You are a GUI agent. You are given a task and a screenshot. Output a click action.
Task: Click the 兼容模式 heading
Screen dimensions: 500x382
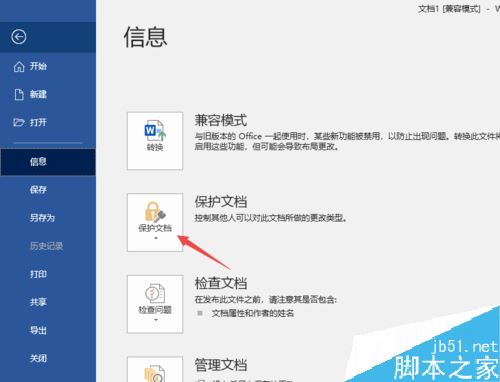[x=221, y=120]
